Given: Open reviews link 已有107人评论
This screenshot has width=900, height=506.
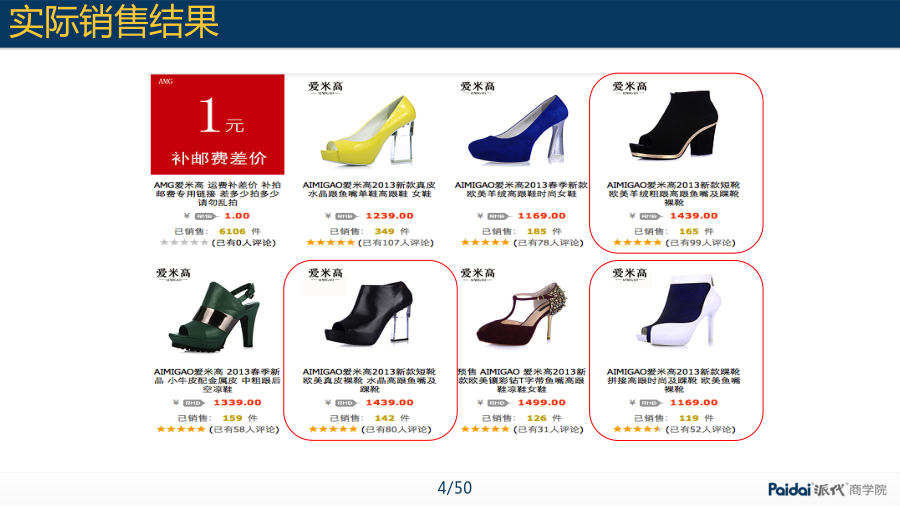Looking at the screenshot, I should coord(396,243).
